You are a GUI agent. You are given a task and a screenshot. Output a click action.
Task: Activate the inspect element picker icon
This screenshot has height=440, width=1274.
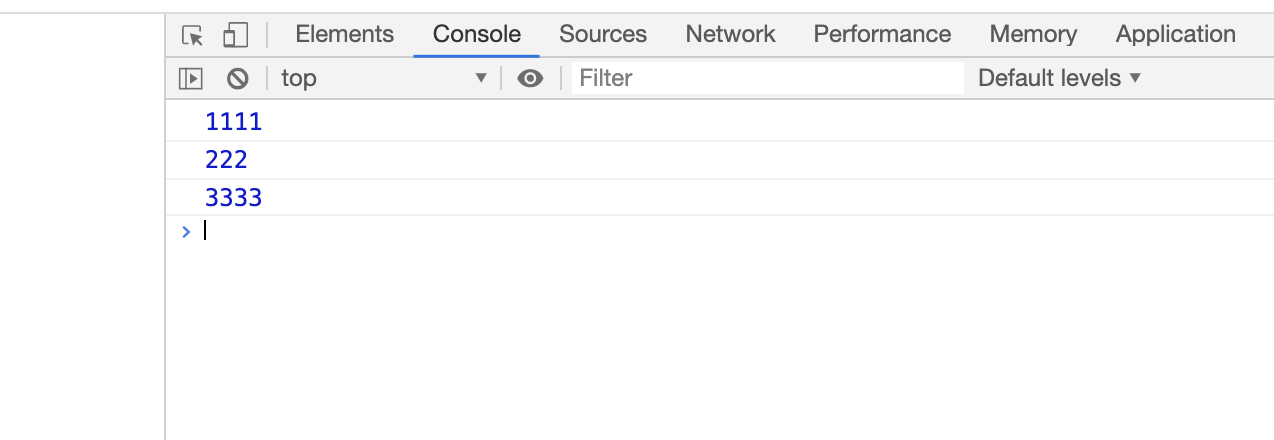tap(192, 36)
